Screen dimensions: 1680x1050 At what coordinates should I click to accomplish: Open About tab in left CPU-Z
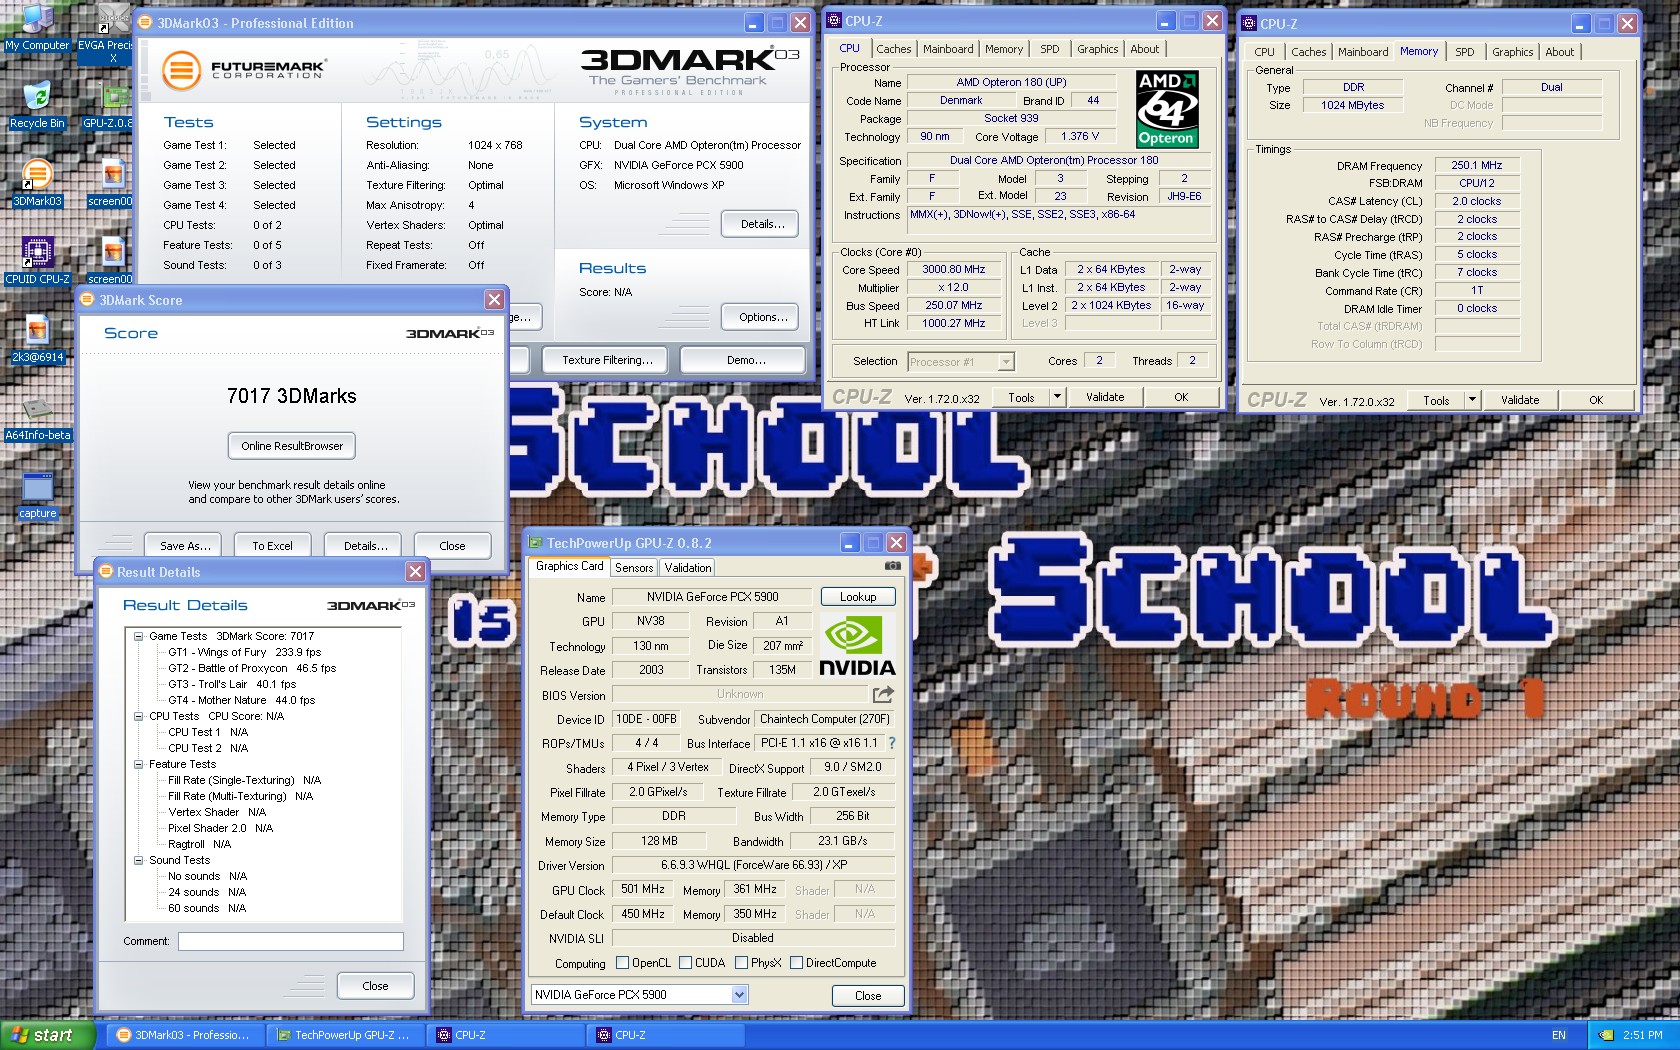1145,49
